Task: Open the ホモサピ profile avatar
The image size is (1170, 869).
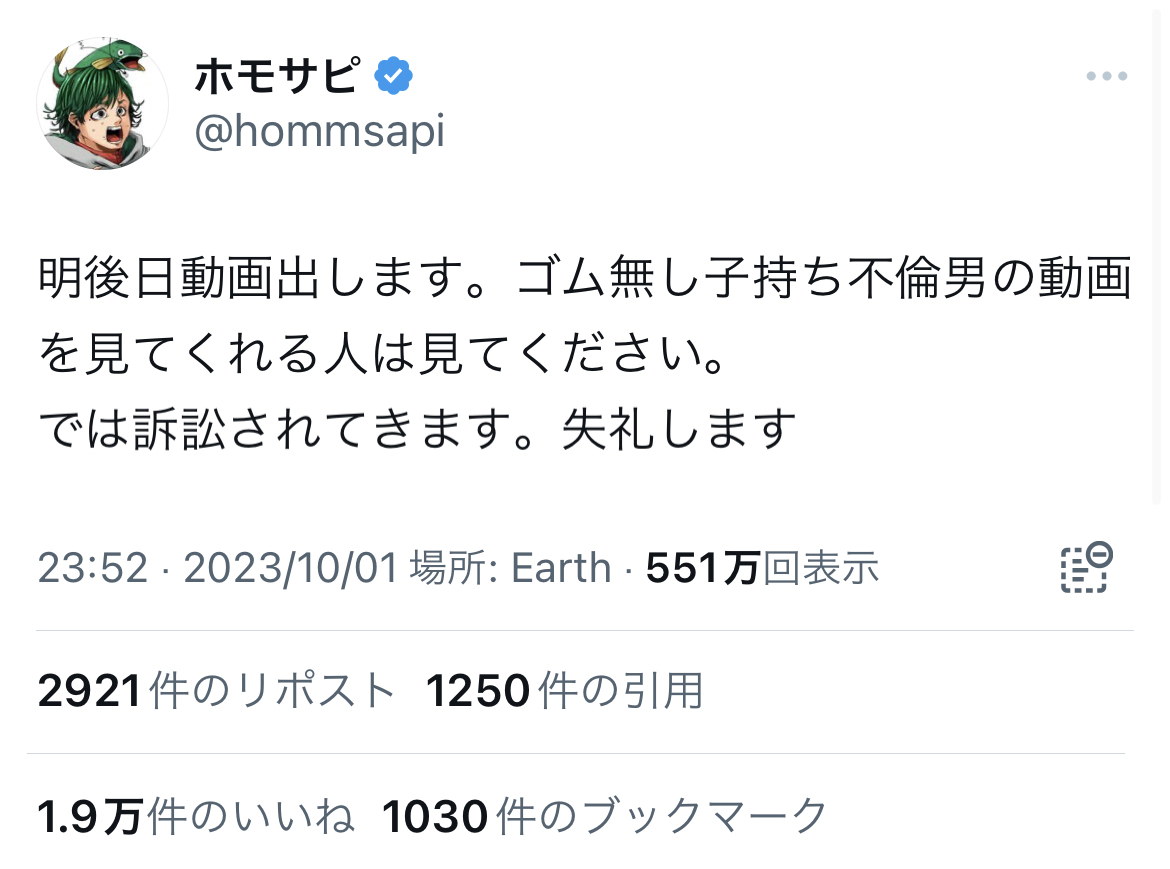Action: [102, 104]
